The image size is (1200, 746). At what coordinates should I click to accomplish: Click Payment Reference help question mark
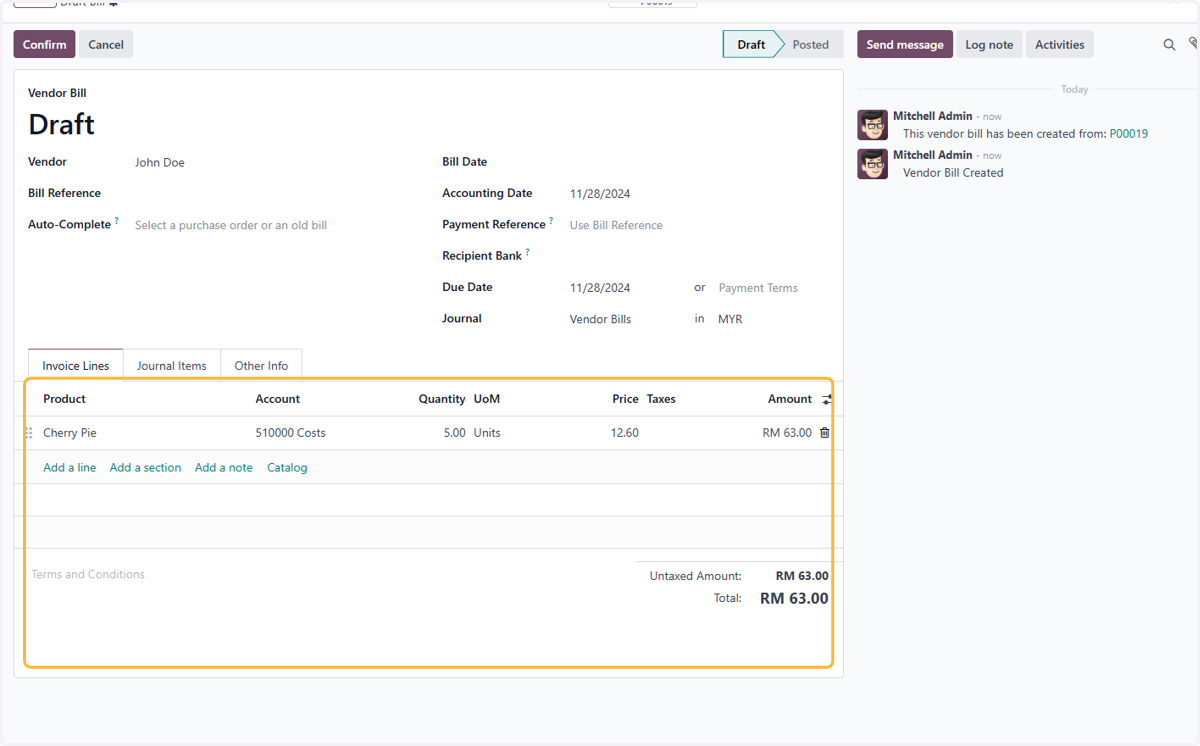pos(551,221)
